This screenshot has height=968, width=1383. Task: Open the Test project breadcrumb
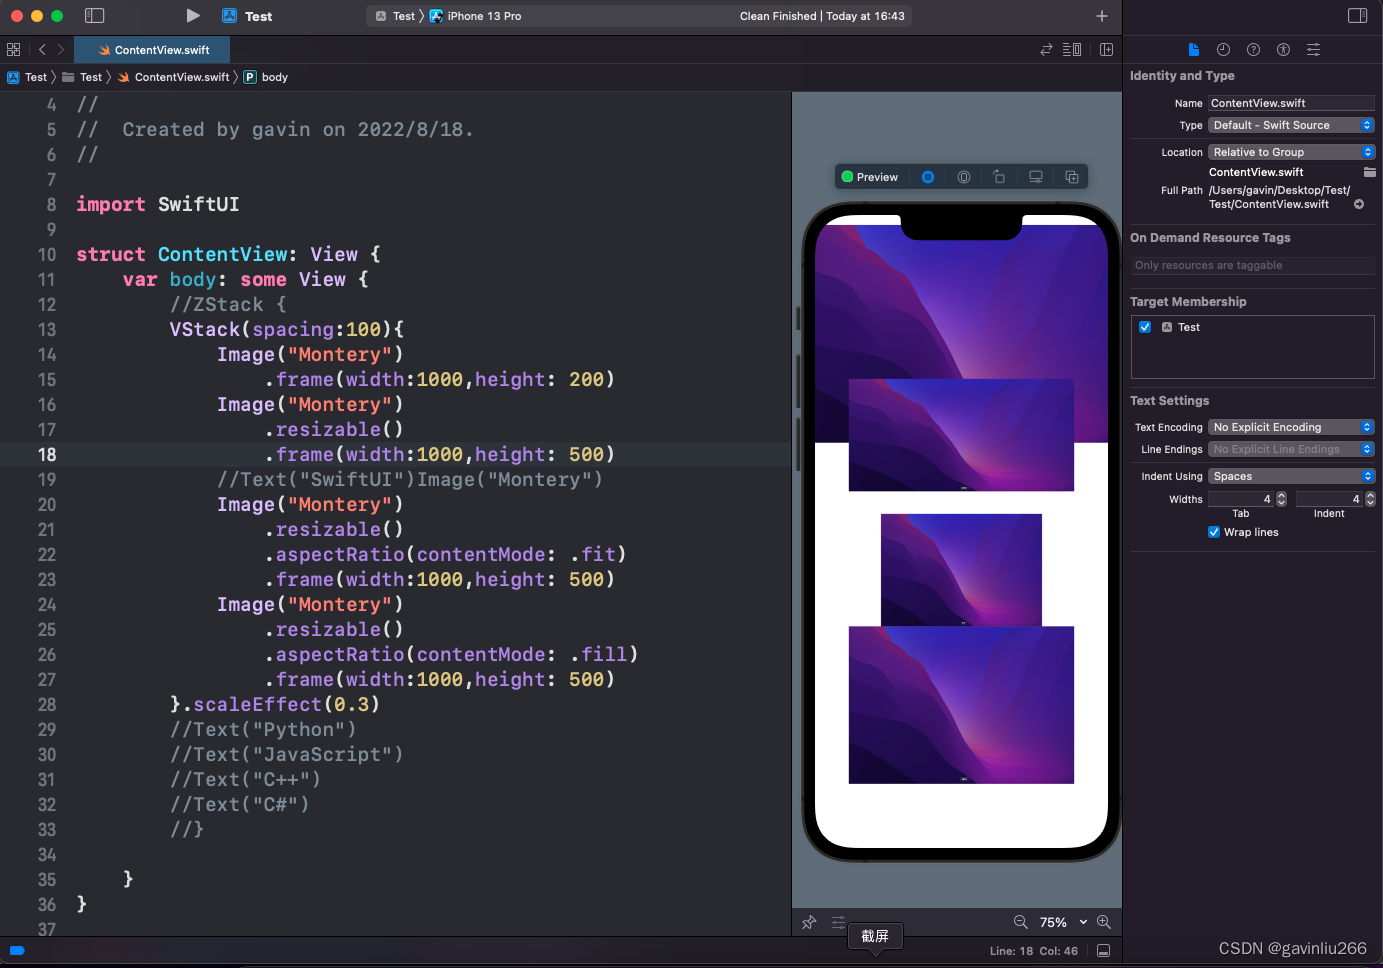pyautogui.click(x=27, y=77)
